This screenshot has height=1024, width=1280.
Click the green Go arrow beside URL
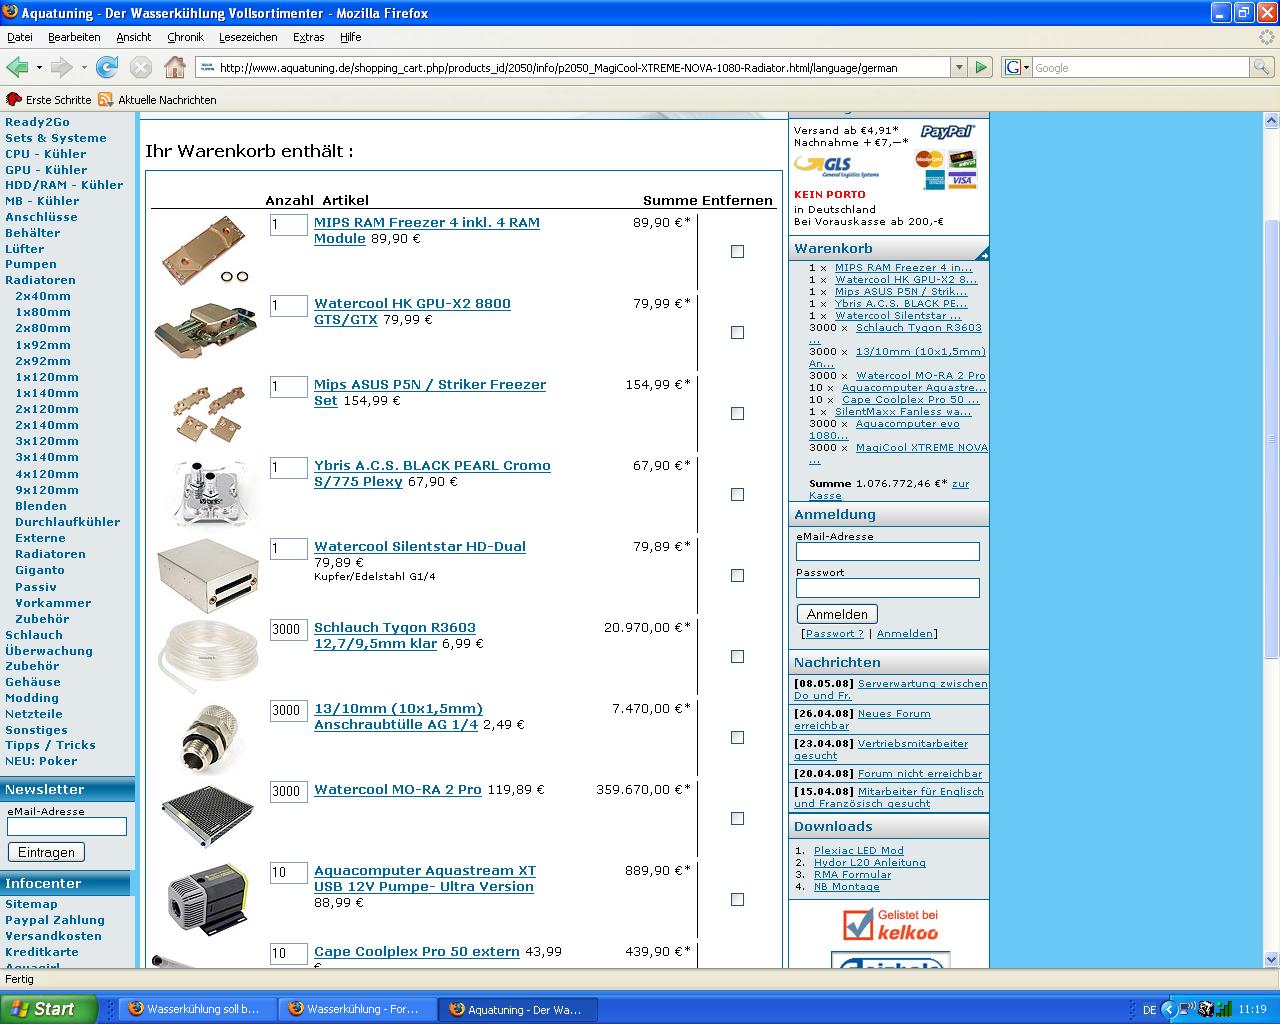pos(981,67)
